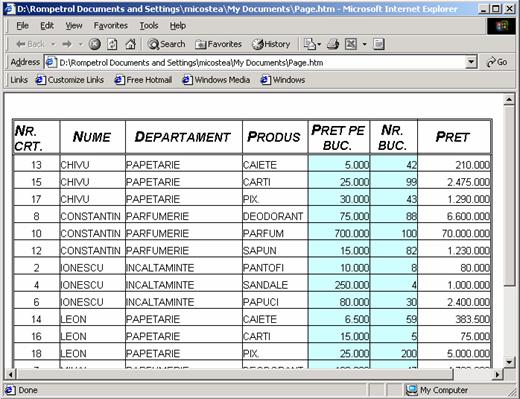The width and height of the screenshot is (520, 399).
Task: Open the Free Hotmail link
Action: 143,80
